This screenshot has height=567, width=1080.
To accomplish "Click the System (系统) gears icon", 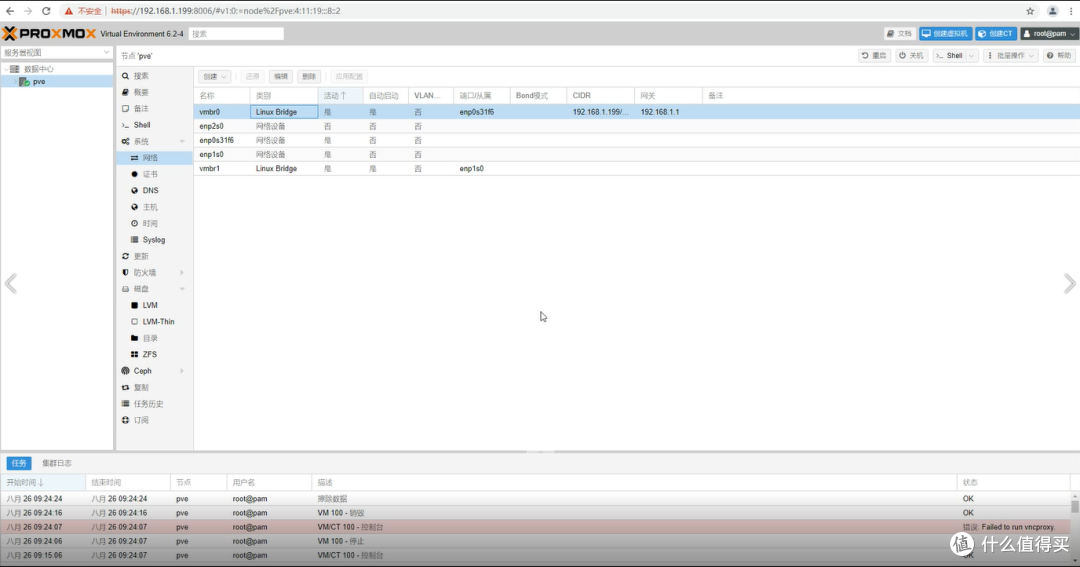I will click(125, 141).
